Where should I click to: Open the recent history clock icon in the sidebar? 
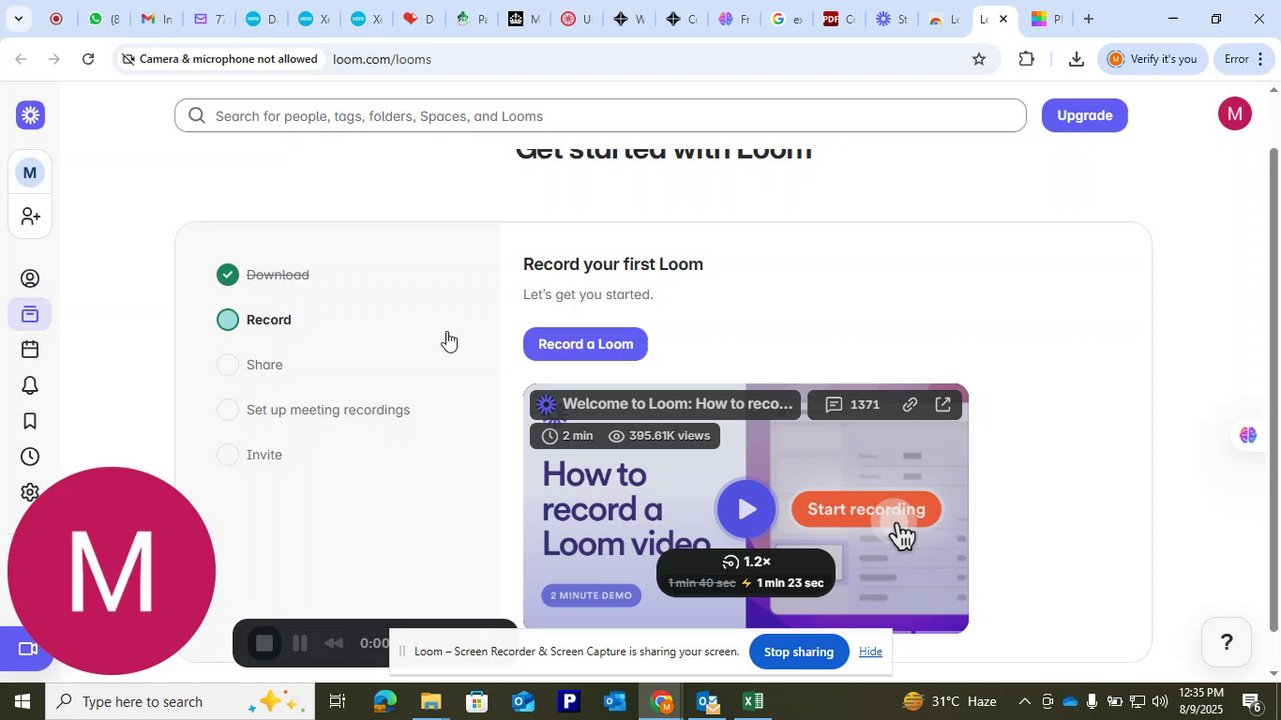pos(30,457)
